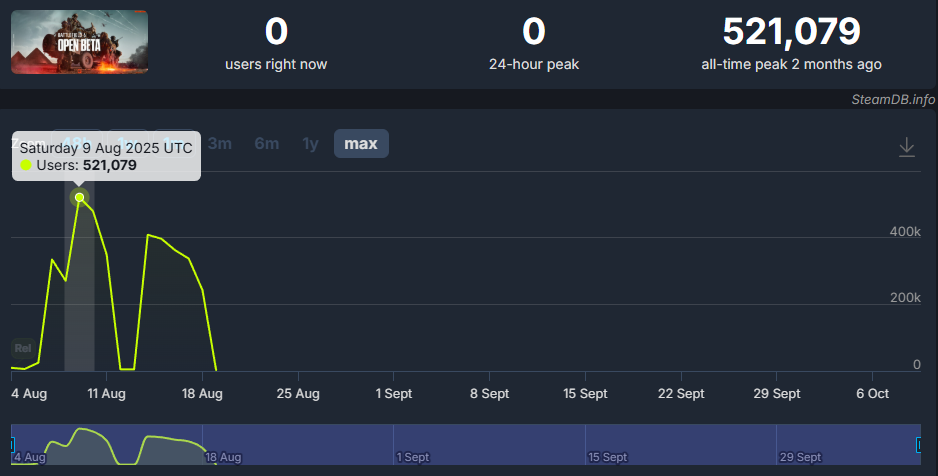Click the all-time peak 521,079 figure
Image resolution: width=938 pixels, height=476 pixels.
coord(791,32)
